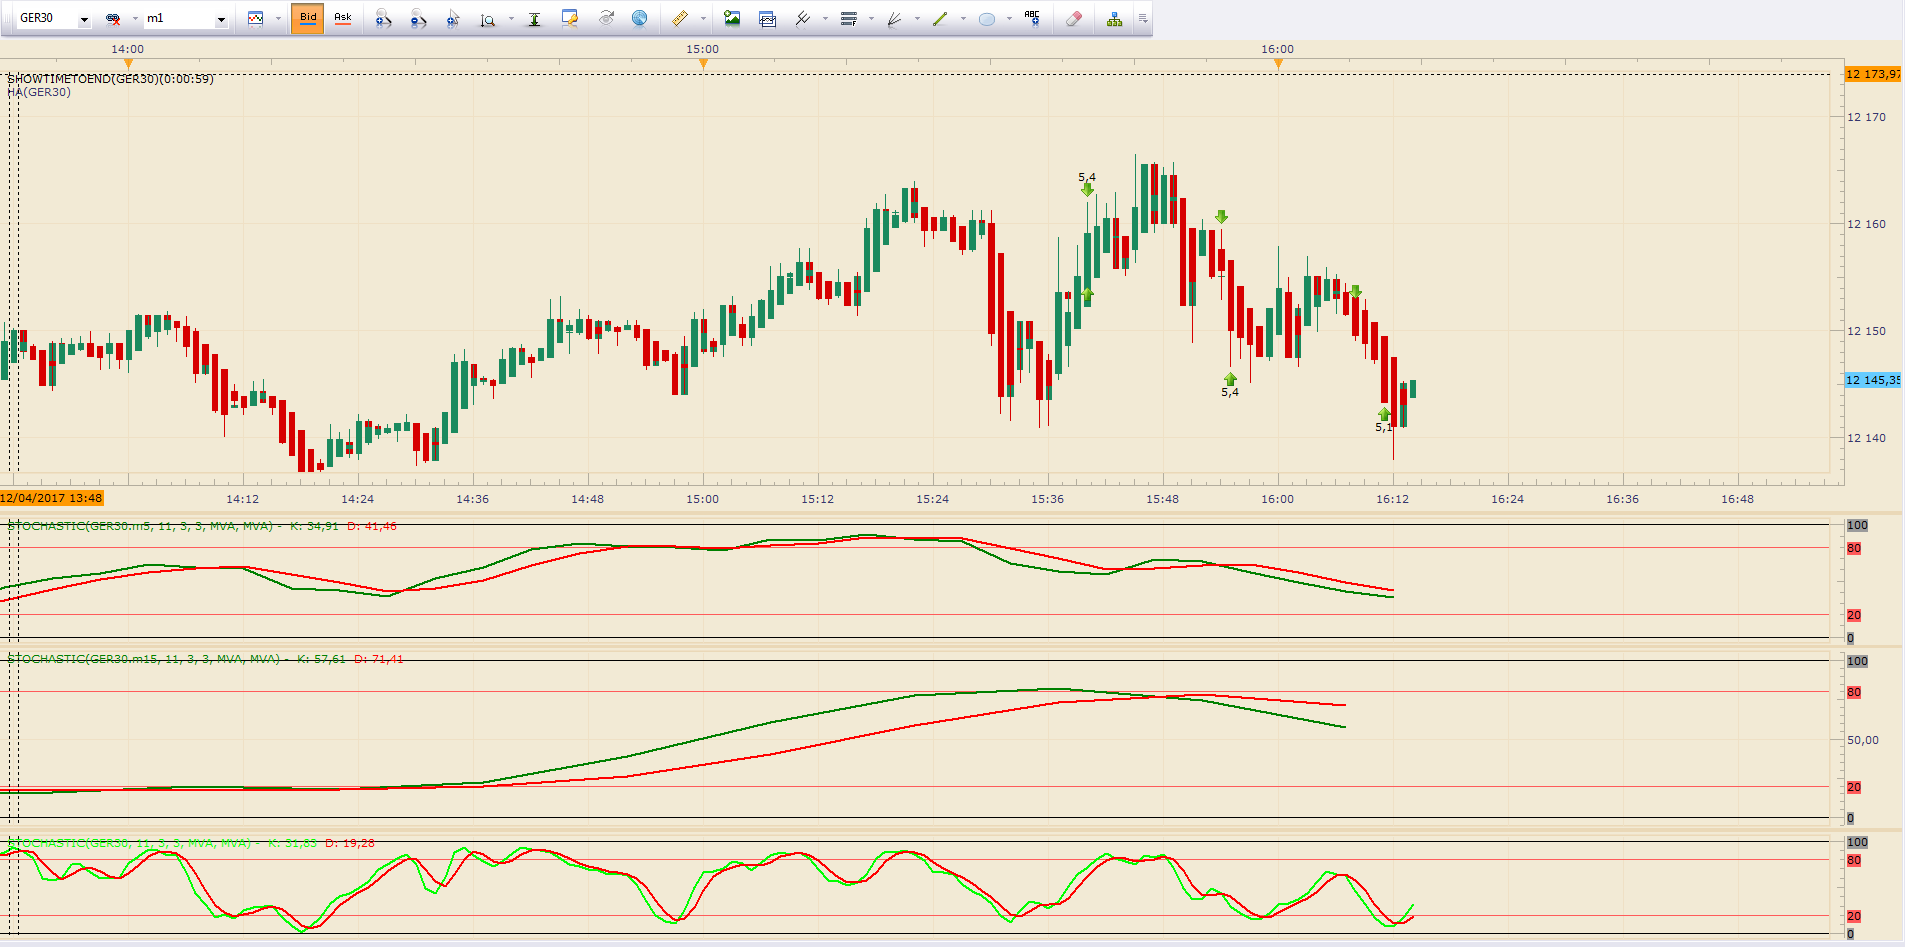Click the 12 170 price axis label

point(1866,117)
